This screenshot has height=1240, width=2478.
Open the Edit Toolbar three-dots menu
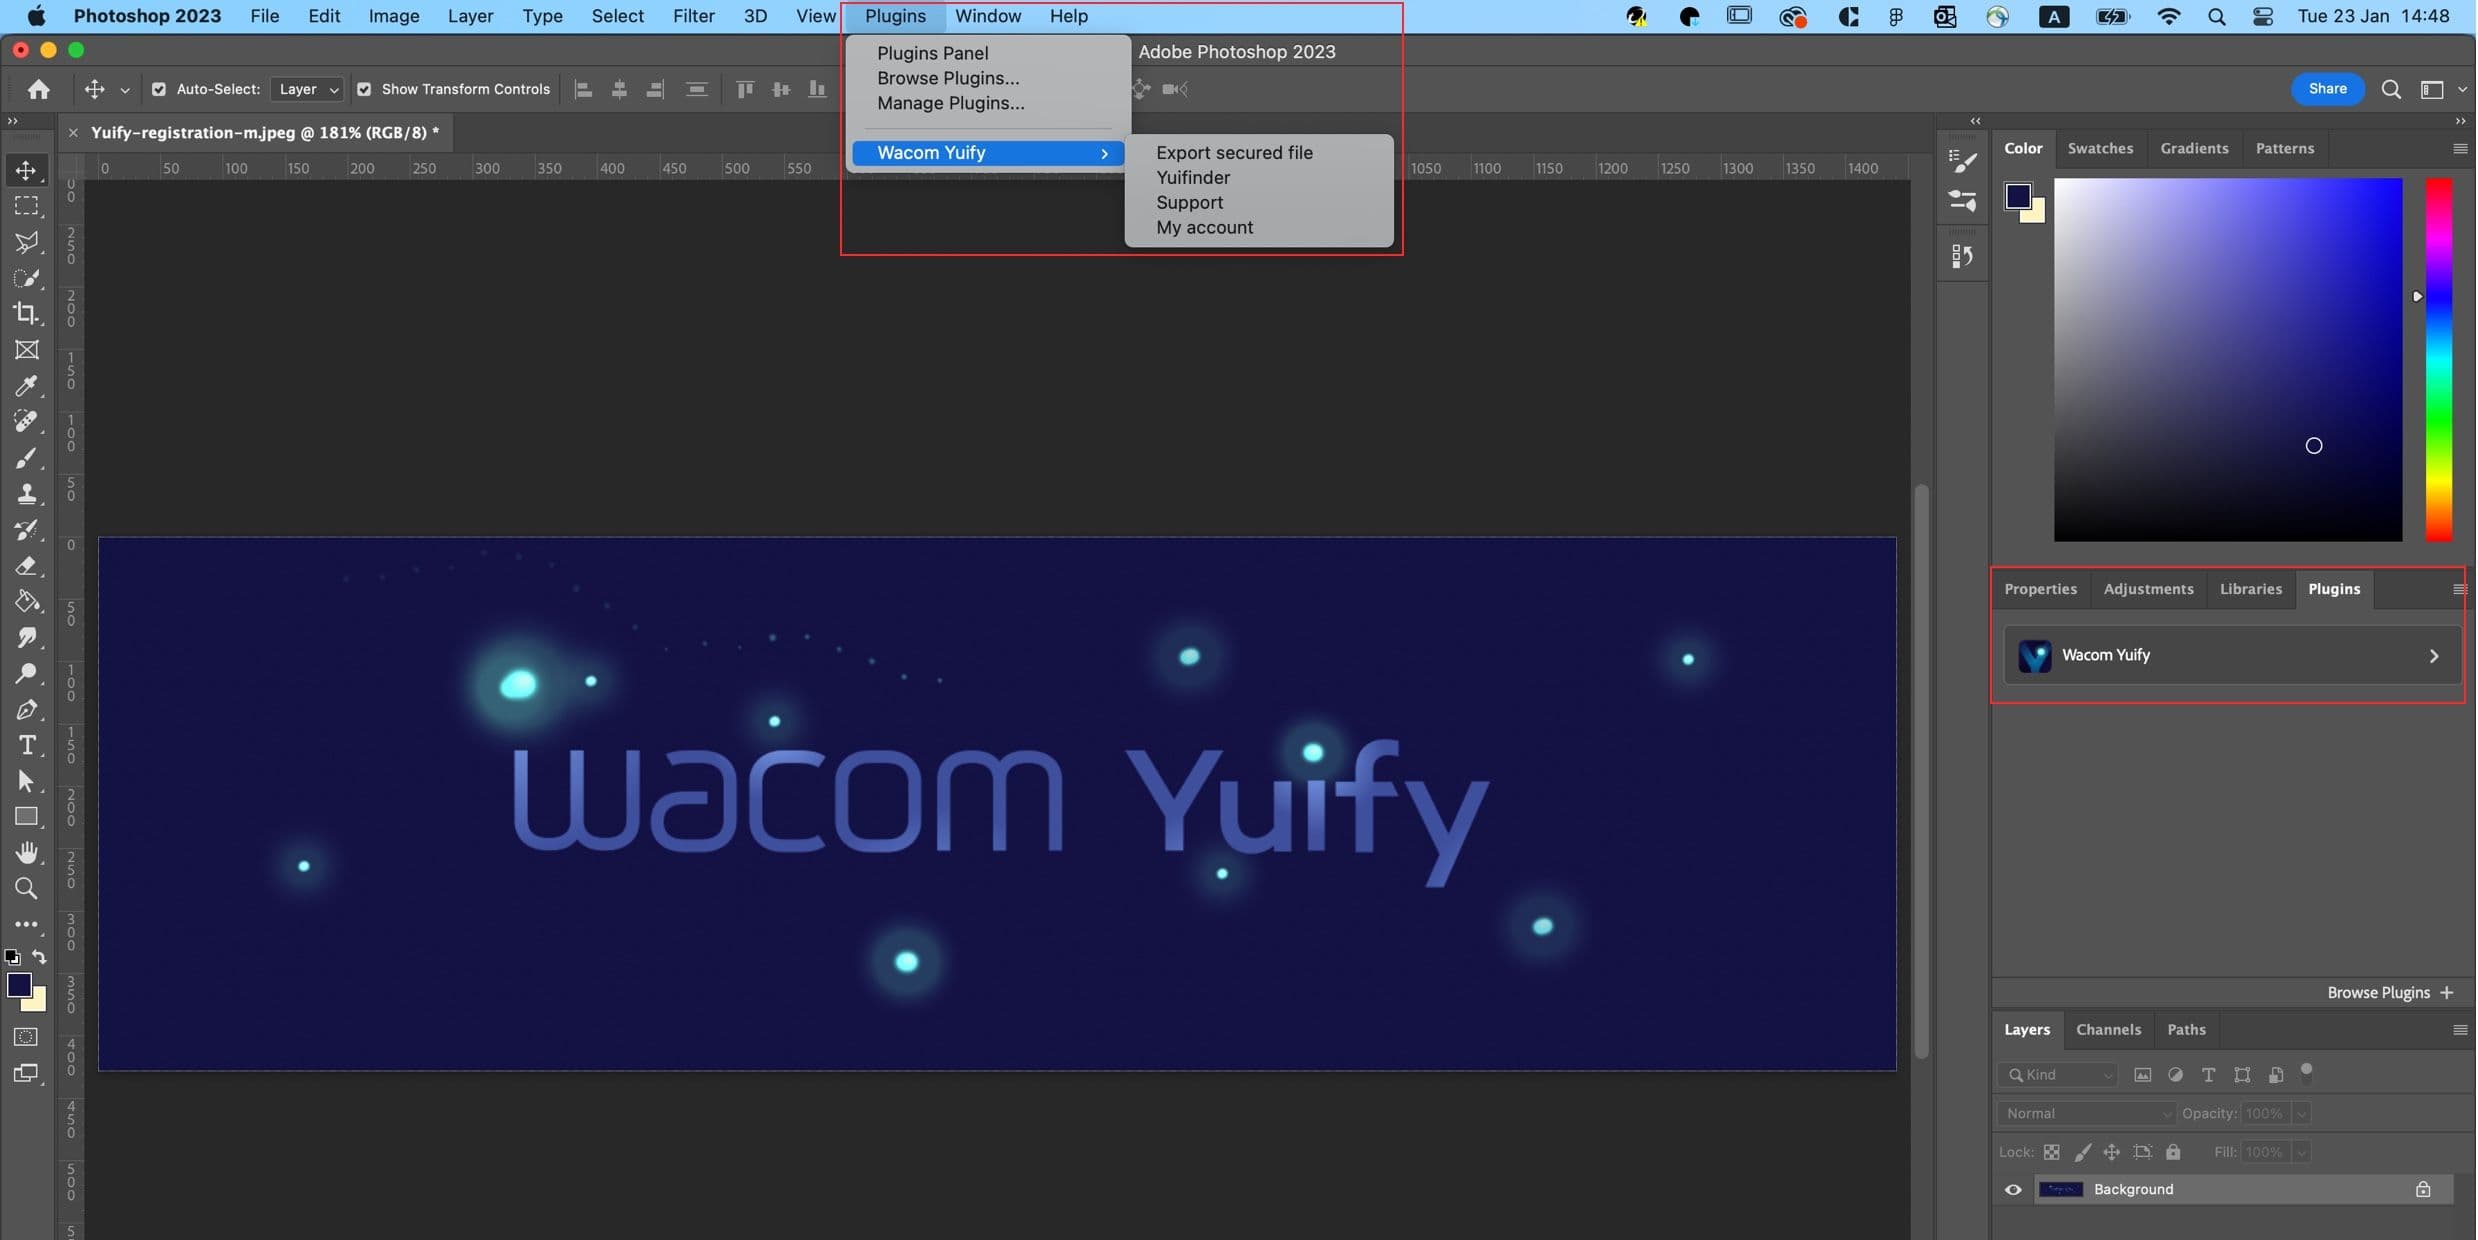click(27, 924)
